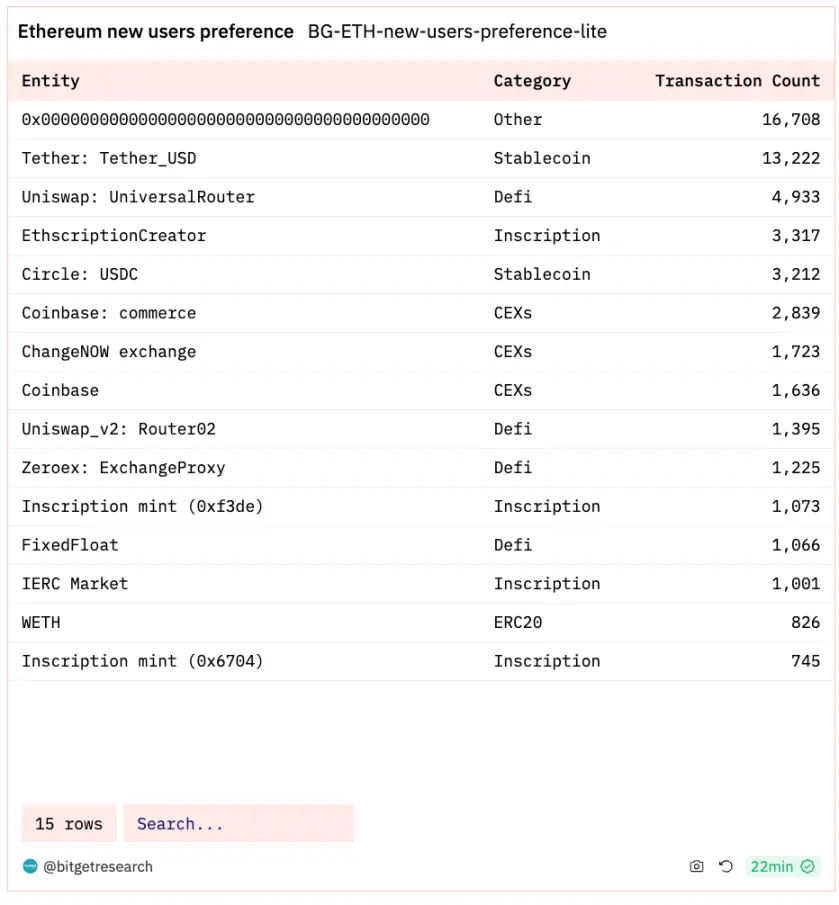Viewport: 839px width, 905px height.
Task: Click the ERC20 category cell
Action: pyautogui.click(x=517, y=622)
